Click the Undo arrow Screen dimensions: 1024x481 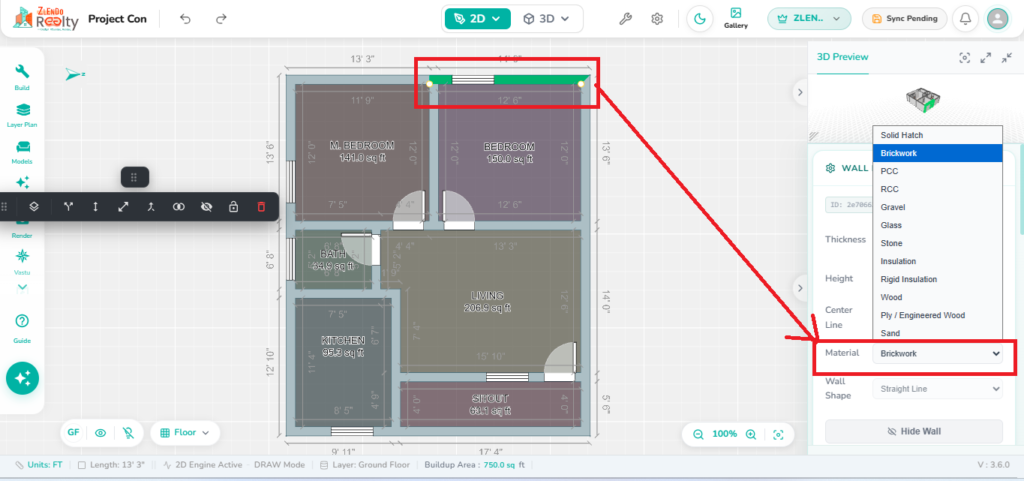tap(185, 19)
